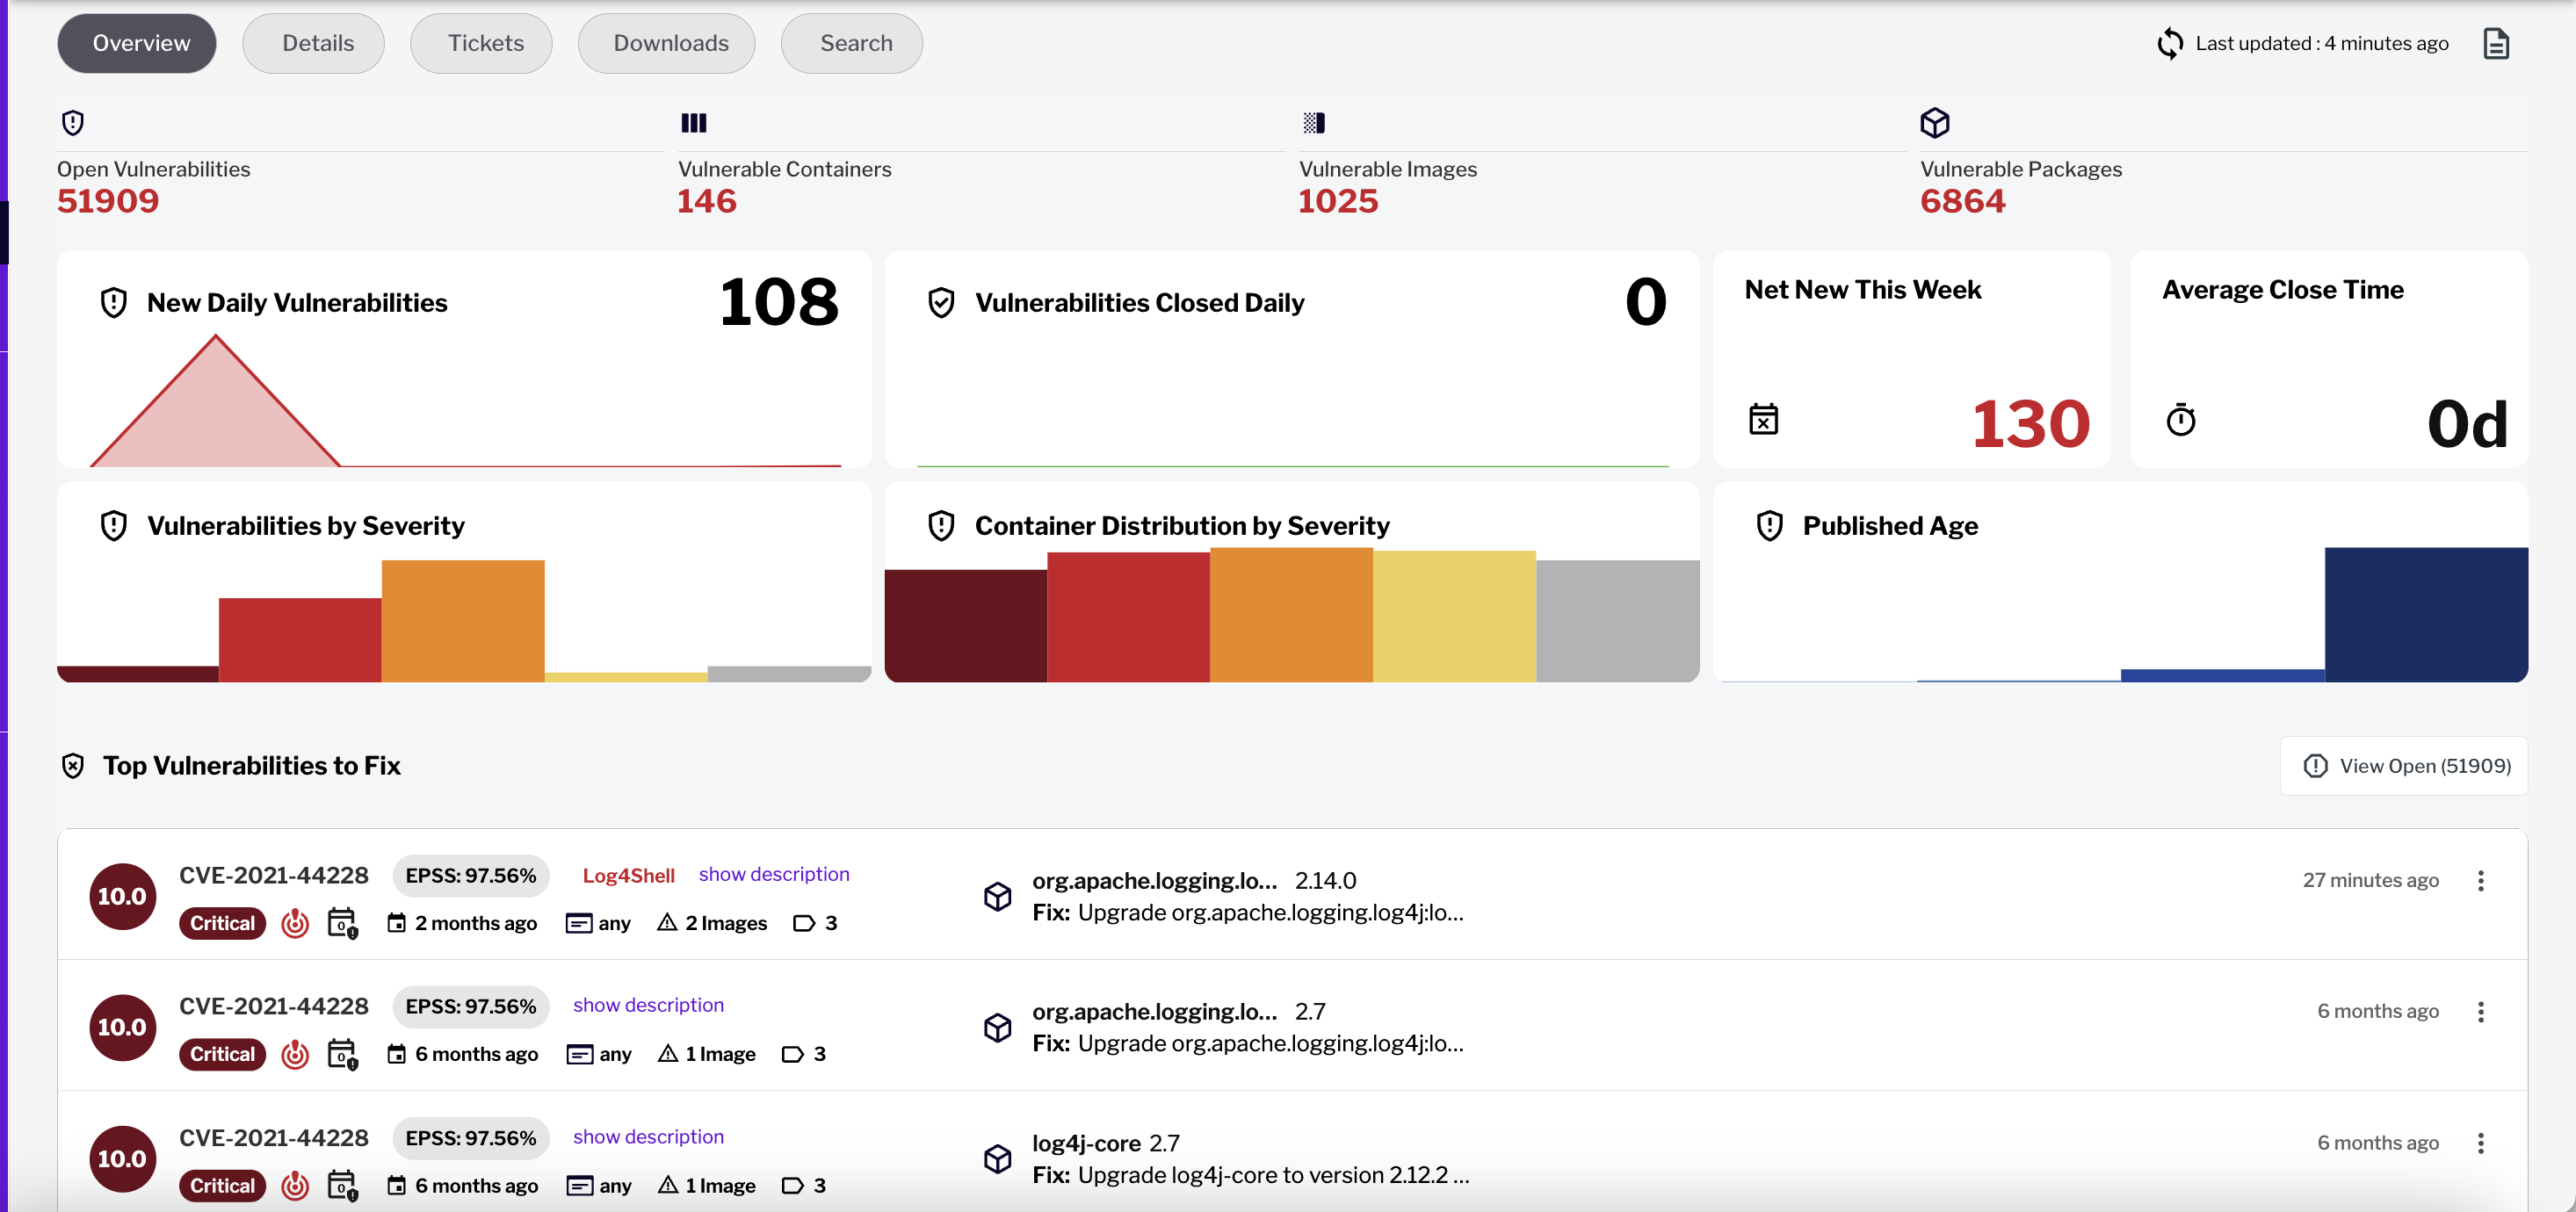Click the exploit target icon in Log4Shell row

[x=295, y=923]
